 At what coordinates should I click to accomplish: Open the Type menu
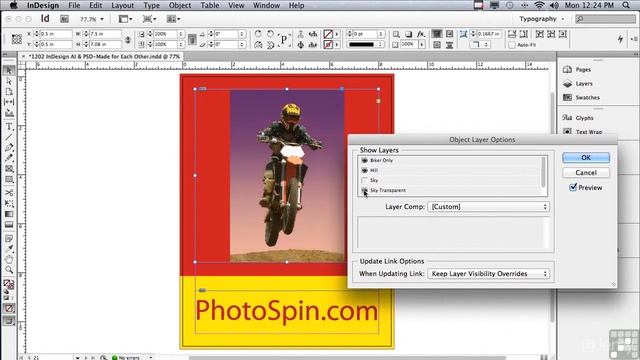coord(151,5)
